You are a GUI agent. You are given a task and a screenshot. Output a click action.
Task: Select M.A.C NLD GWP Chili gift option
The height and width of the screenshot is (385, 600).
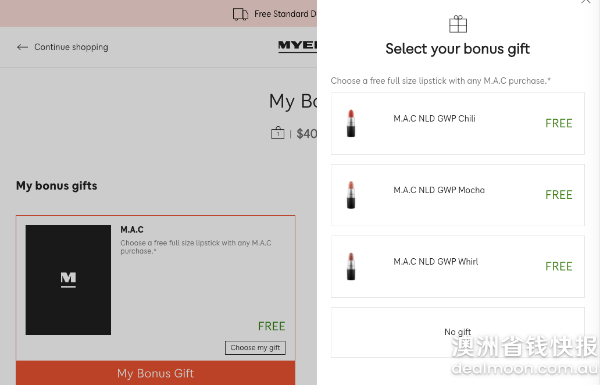[x=458, y=123]
